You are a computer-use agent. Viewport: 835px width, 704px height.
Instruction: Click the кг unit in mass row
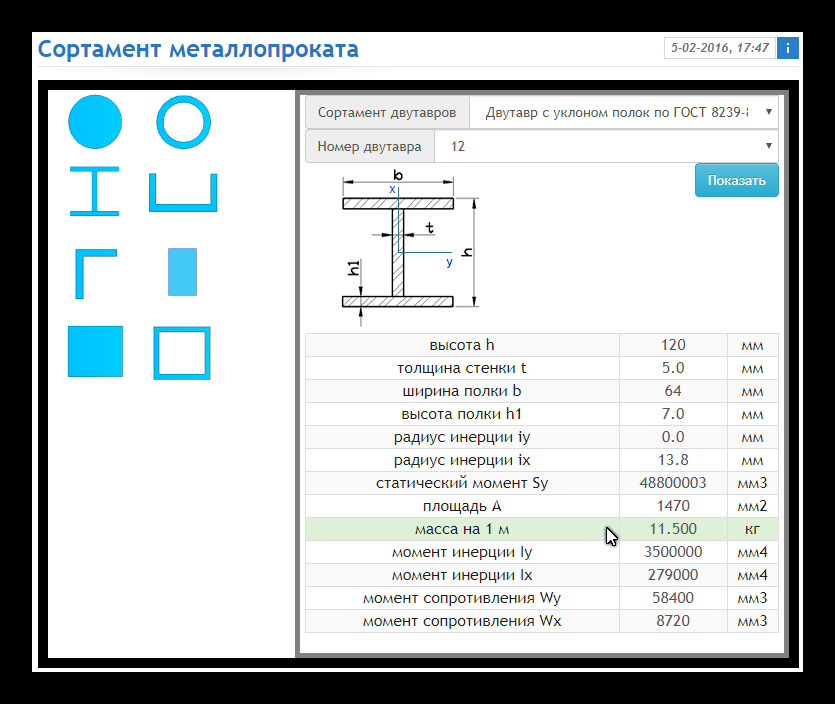(x=752, y=529)
